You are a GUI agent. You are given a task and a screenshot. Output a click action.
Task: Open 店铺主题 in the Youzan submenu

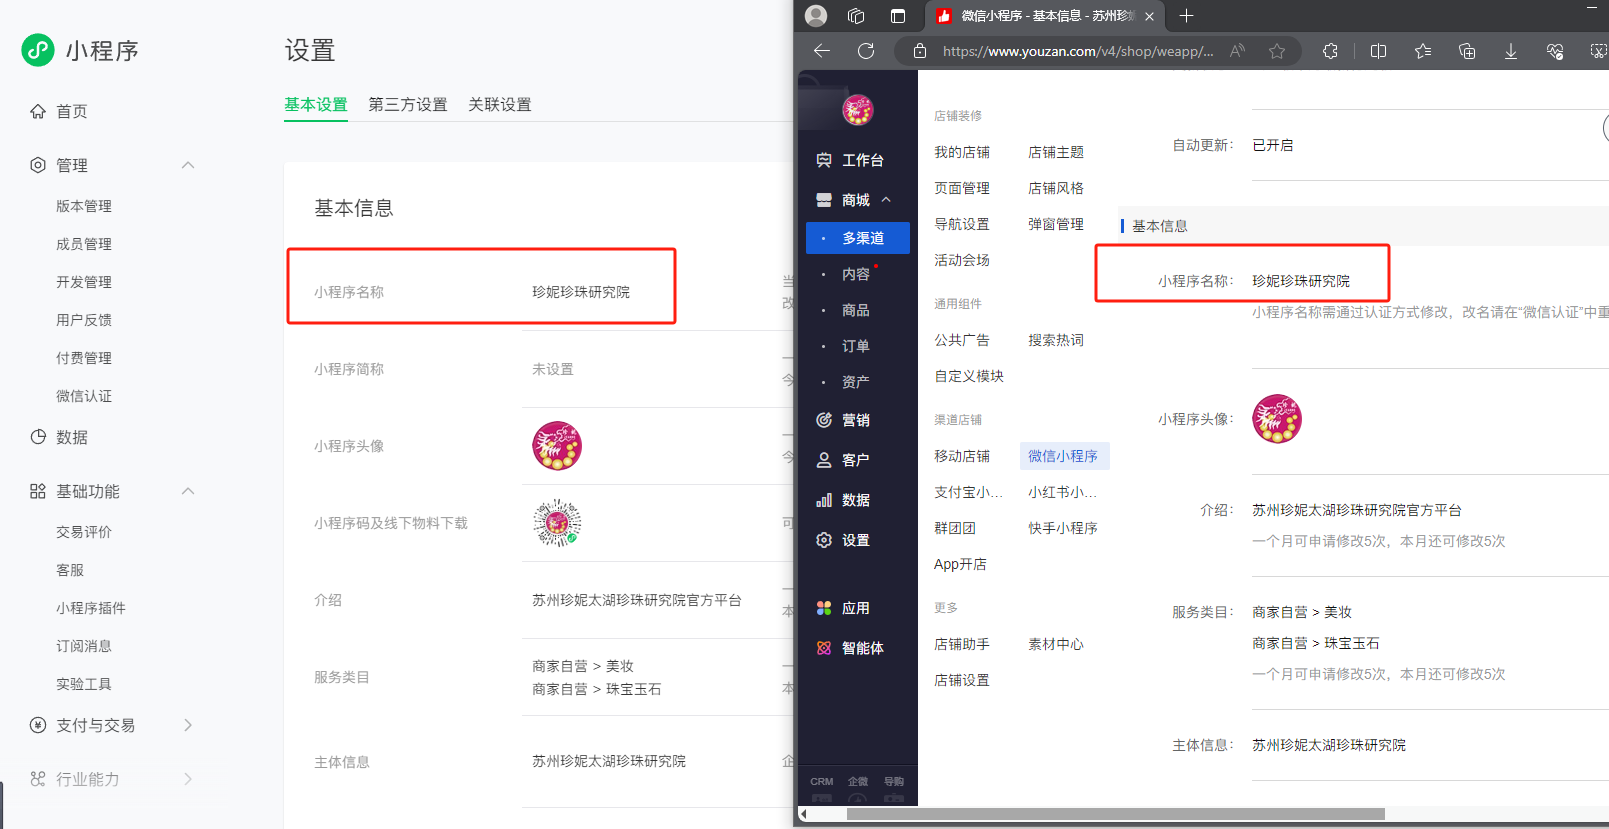[1056, 152]
